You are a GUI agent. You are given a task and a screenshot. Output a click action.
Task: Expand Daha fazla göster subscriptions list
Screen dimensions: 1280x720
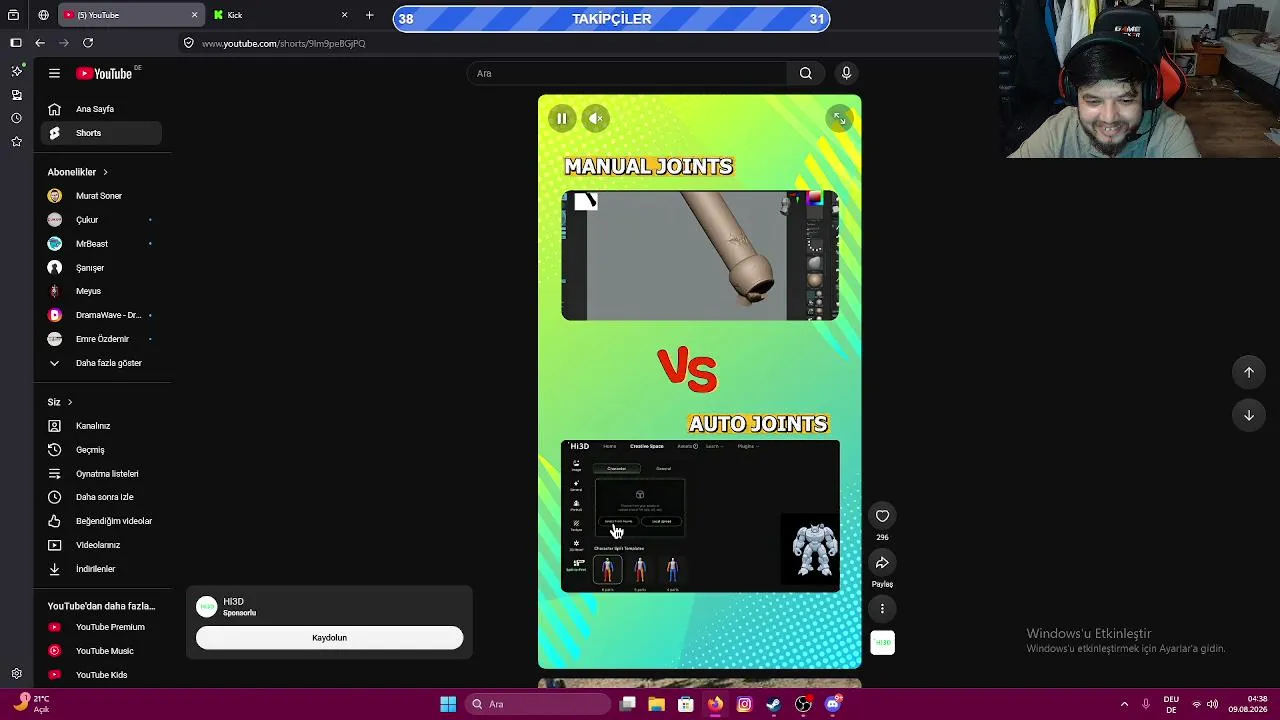pyautogui.click(x=101, y=363)
